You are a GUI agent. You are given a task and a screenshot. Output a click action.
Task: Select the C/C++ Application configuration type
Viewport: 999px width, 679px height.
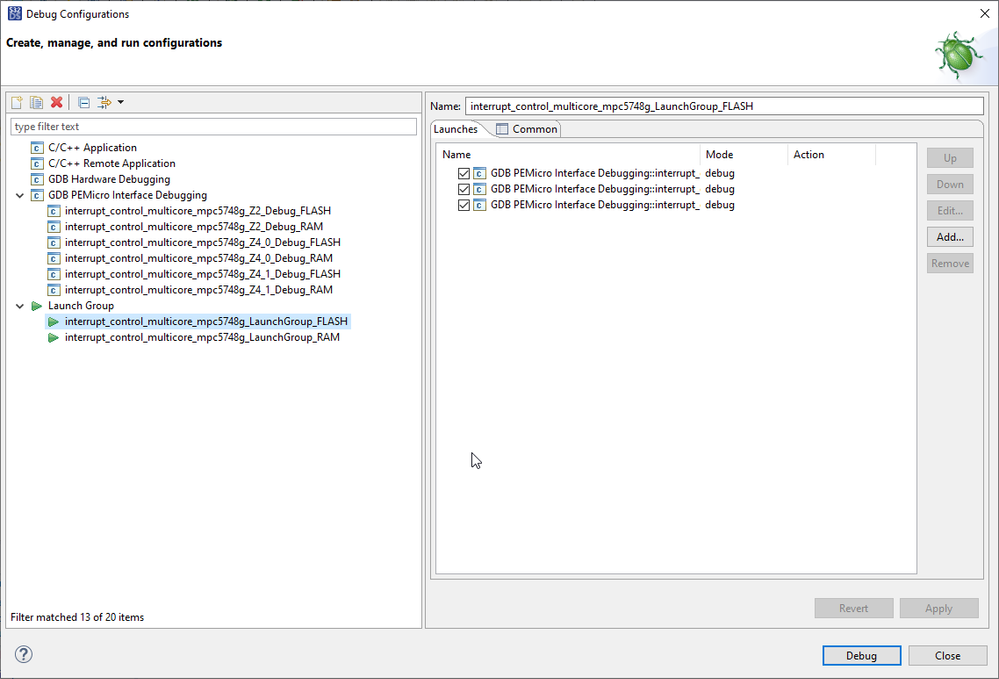[x=92, y=147]
